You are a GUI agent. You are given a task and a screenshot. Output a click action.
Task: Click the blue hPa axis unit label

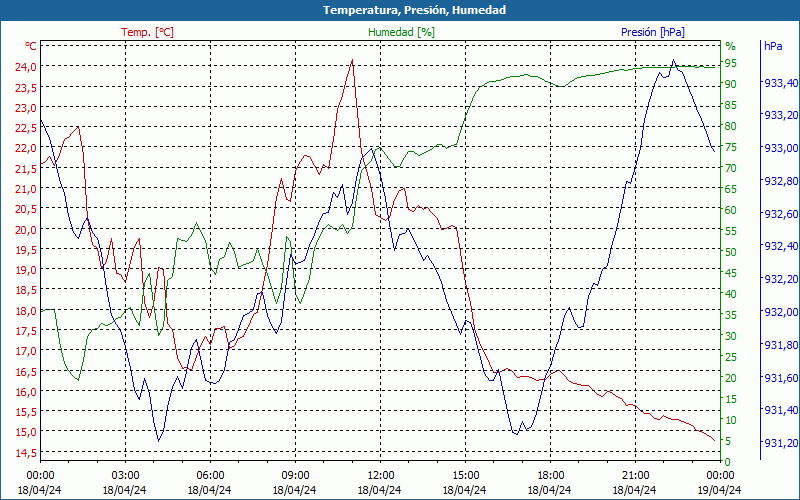pyautogui.click(x=773, y=46)
